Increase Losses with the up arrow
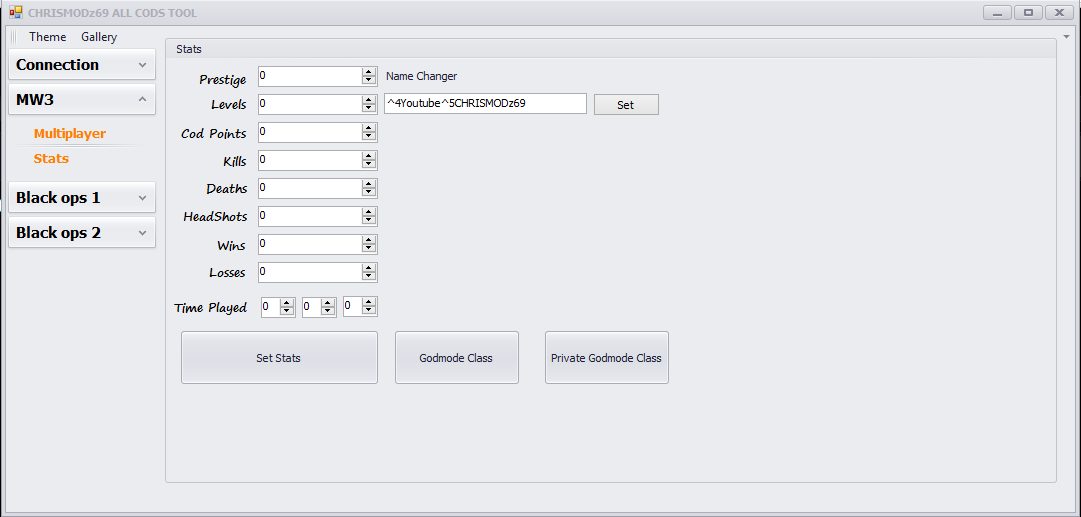 pos(369,268)
